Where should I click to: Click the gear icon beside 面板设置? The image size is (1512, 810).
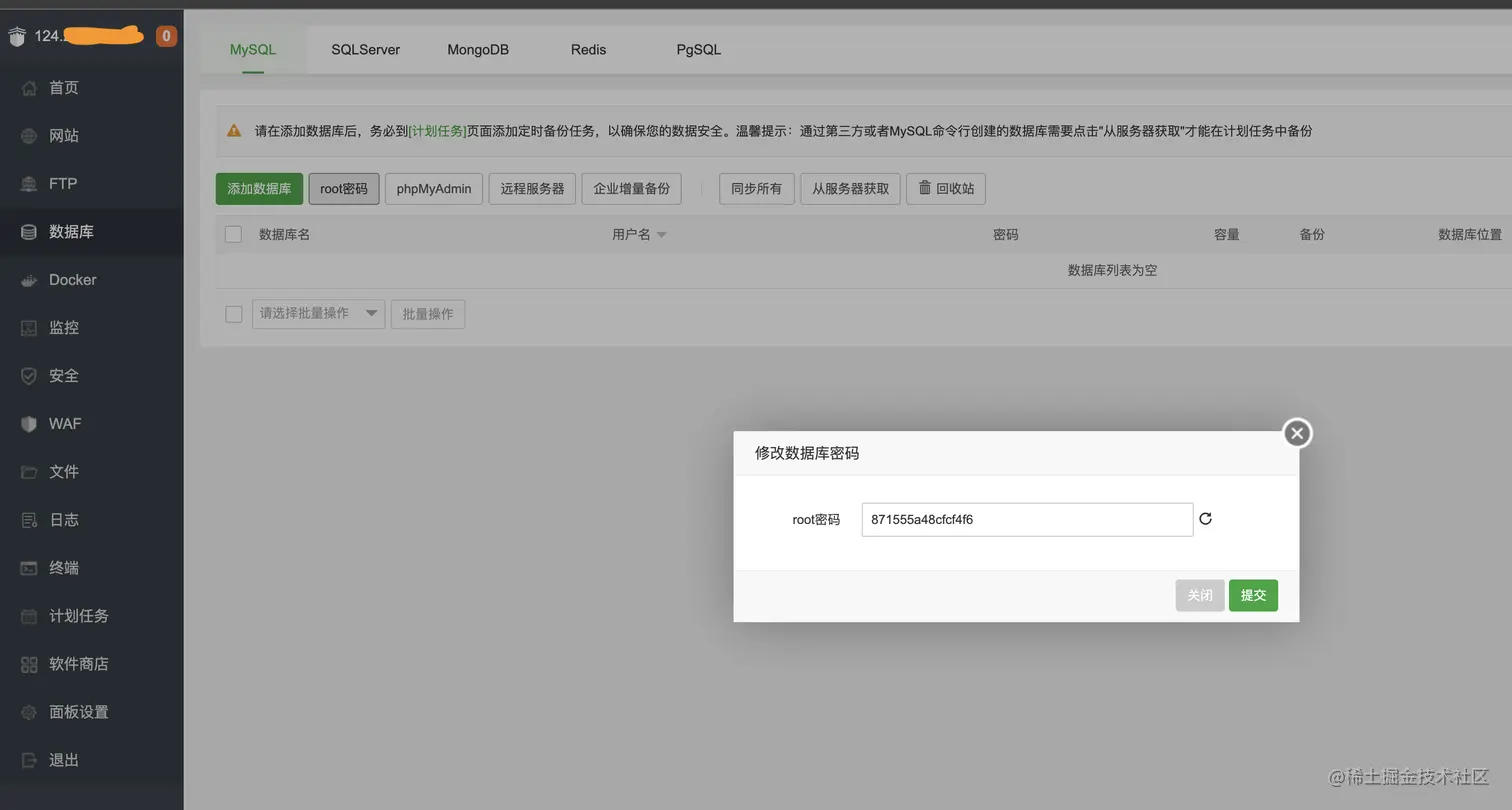click(29, 712)
